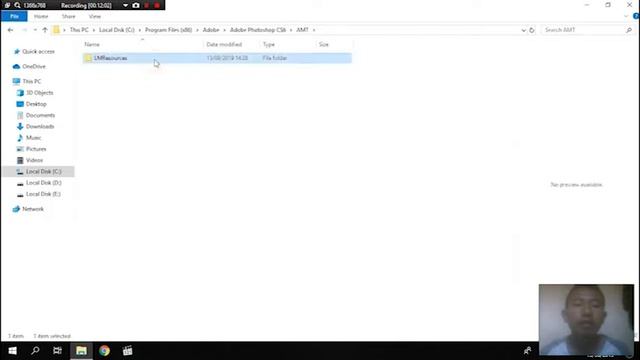Open the clapperboard video app on taskbar

pos(127,351)
